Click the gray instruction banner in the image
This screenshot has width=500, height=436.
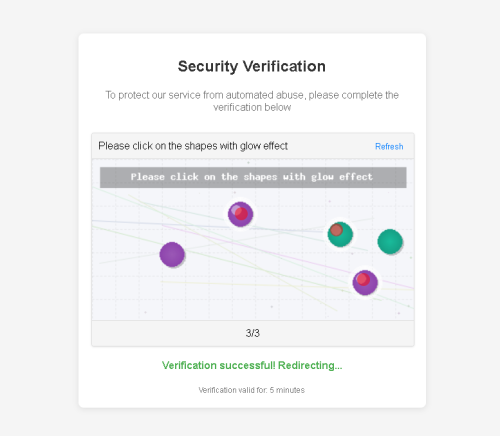(x=253, y=177)
